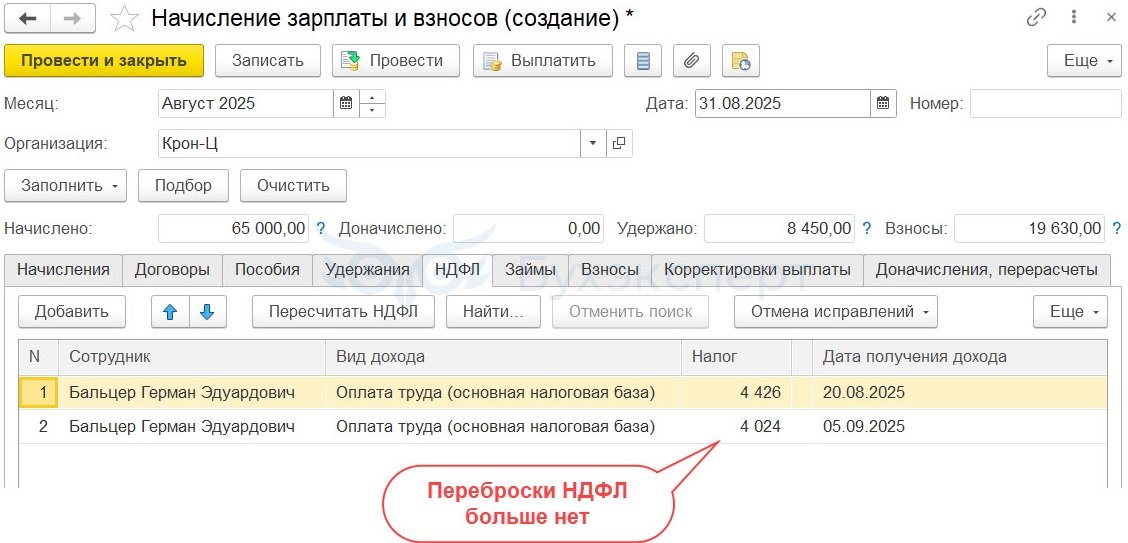Image resolution: width=1128 pixels, height=543 pixels.
Task: Add a row with Добавить
Action: (x=72, y=312)
